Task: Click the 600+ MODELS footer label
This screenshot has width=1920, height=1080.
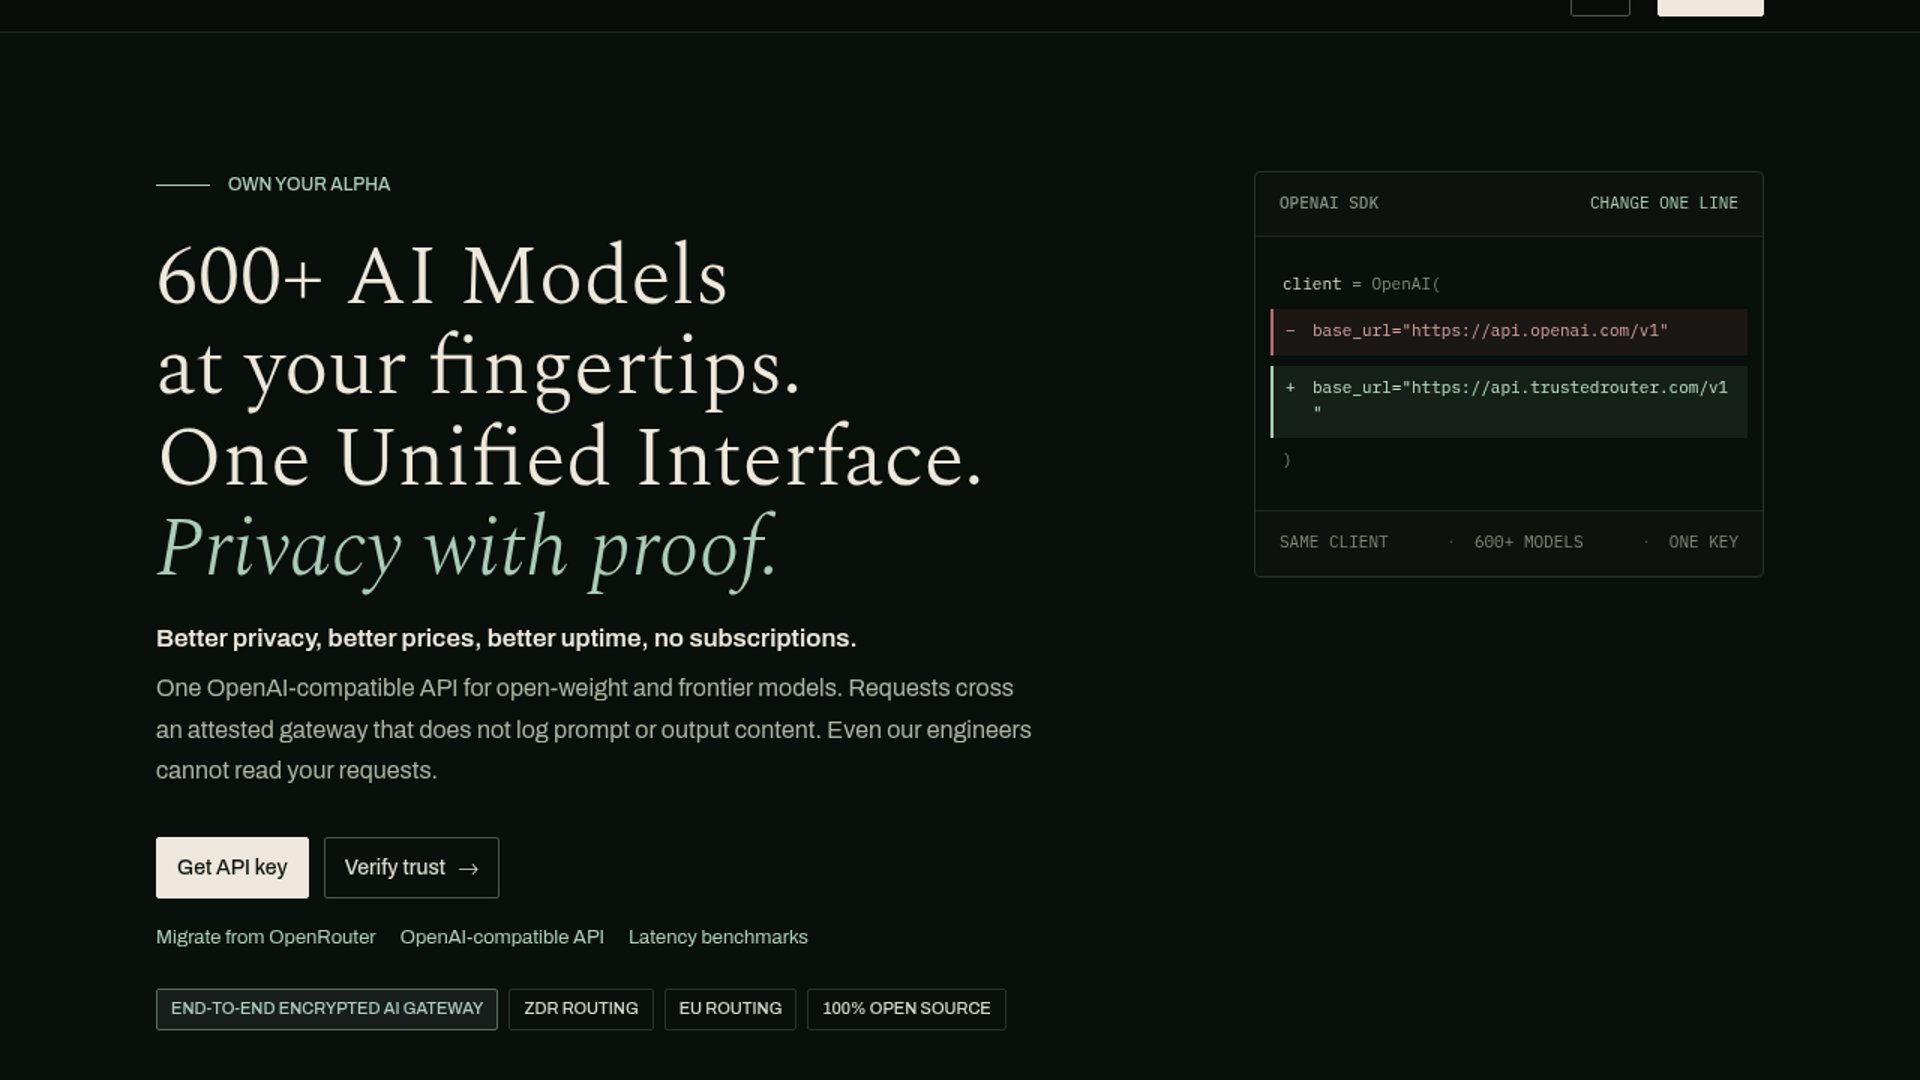Action: pos(1528,542)
